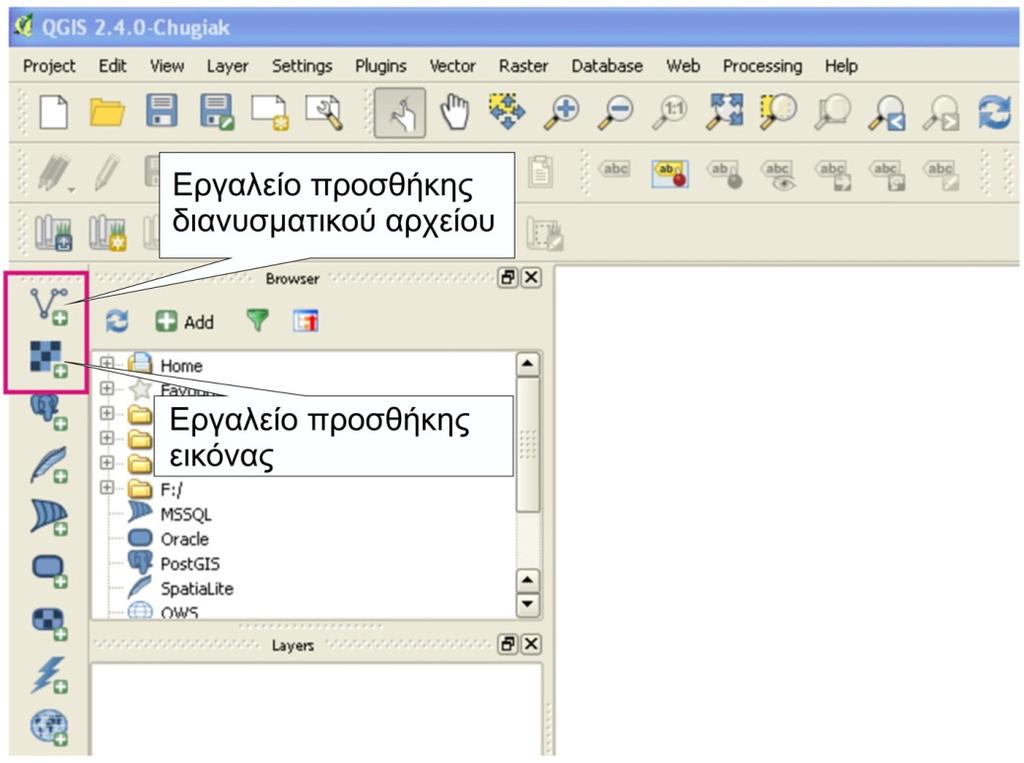Add MSSQL Spatial Layer icon
The height and width of the screenshot is (763, 1024).
[49, 517]
